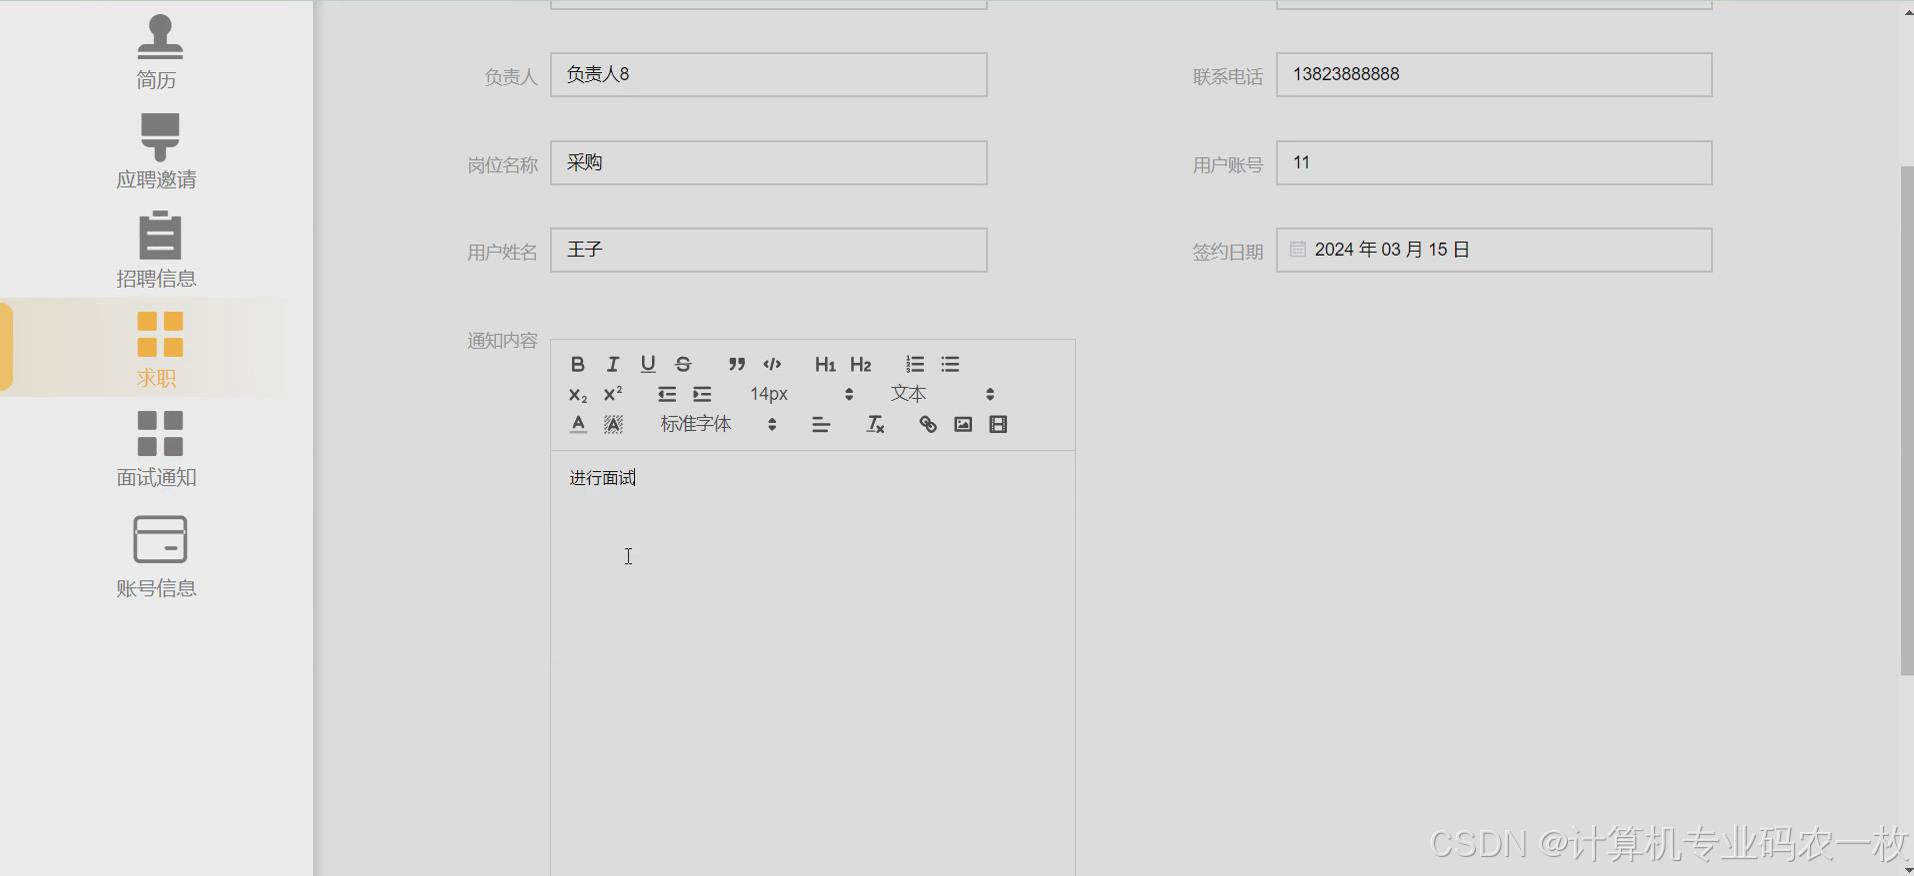The image size is (1914, 876).
Task: Apply superscript formatting
Action: pos(613,394)
